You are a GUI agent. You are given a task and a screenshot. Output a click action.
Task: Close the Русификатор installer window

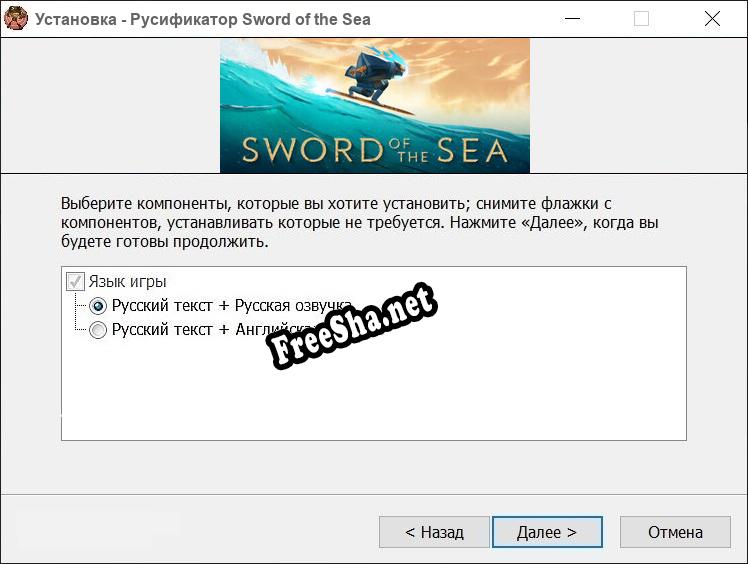[712, 19]
